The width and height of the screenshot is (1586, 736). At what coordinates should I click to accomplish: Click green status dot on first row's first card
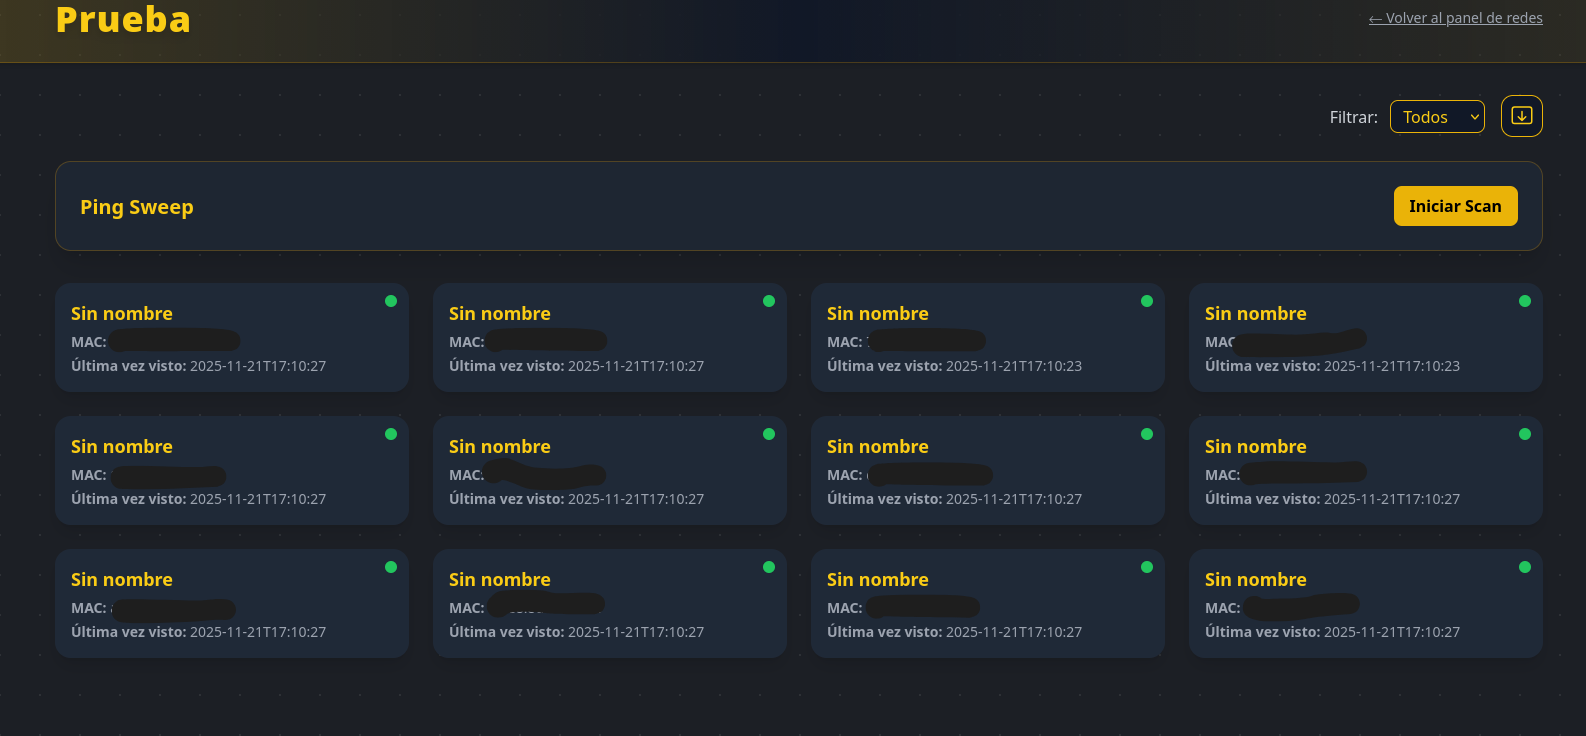(391, 301)
